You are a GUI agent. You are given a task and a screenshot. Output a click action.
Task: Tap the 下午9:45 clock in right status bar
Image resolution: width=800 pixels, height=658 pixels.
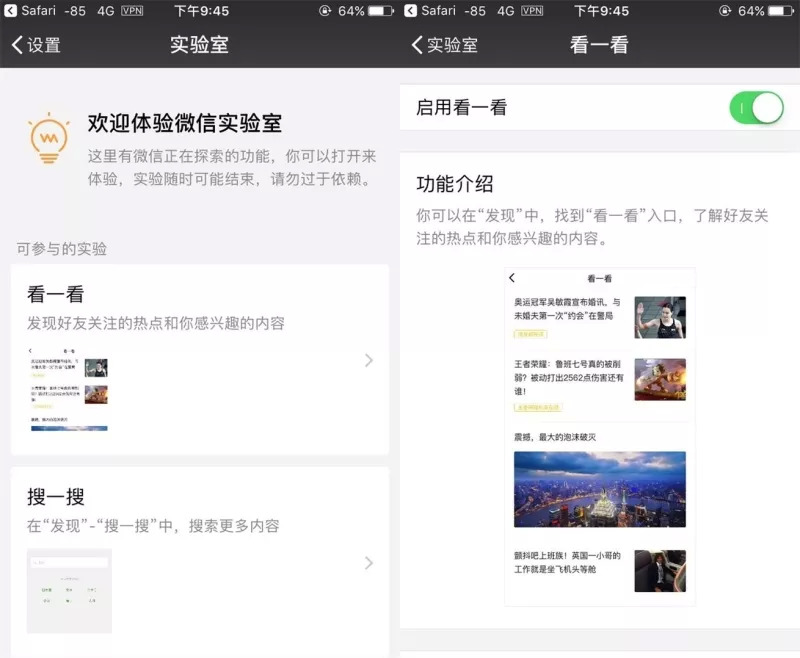click(602, 11)
